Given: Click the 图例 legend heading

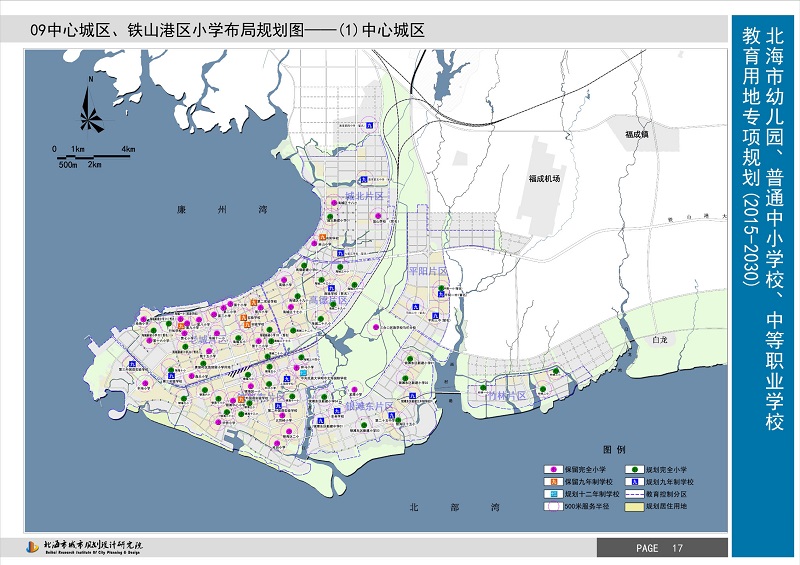Looking at the screenshot, I should coord(614,451).
